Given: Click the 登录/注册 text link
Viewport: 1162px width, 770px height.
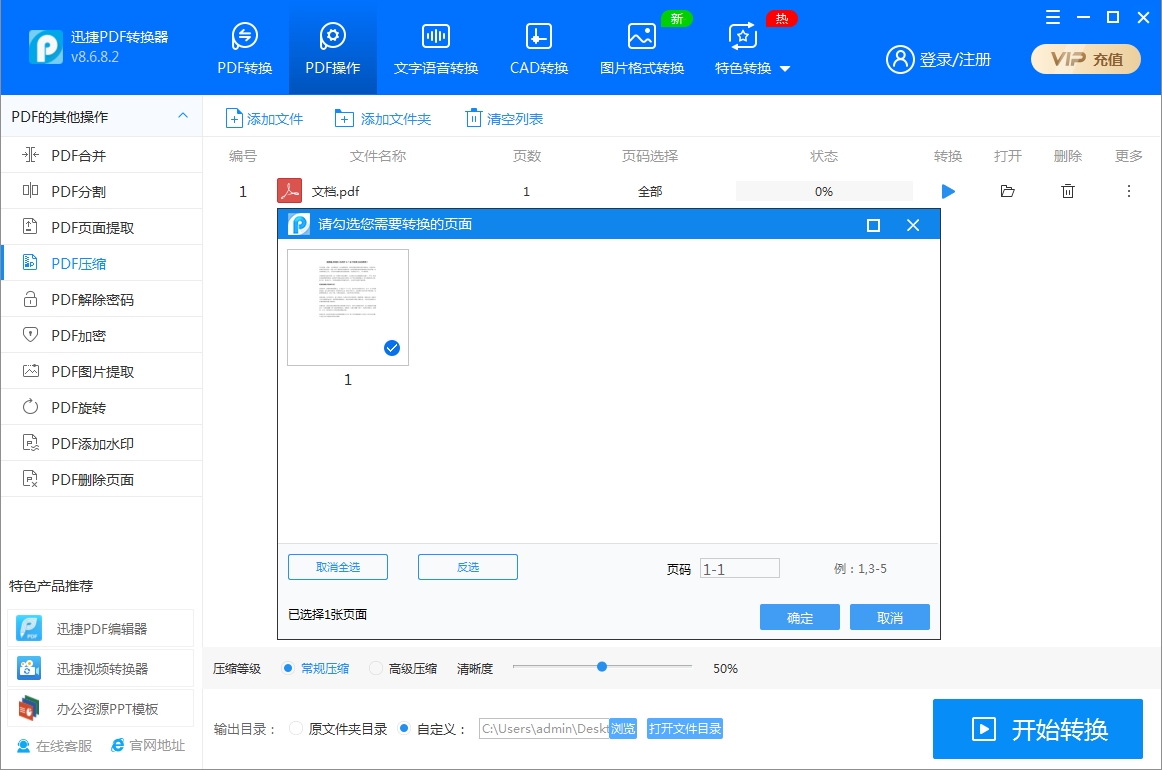Looking at the screenshot, I should (x=954, y=59).
